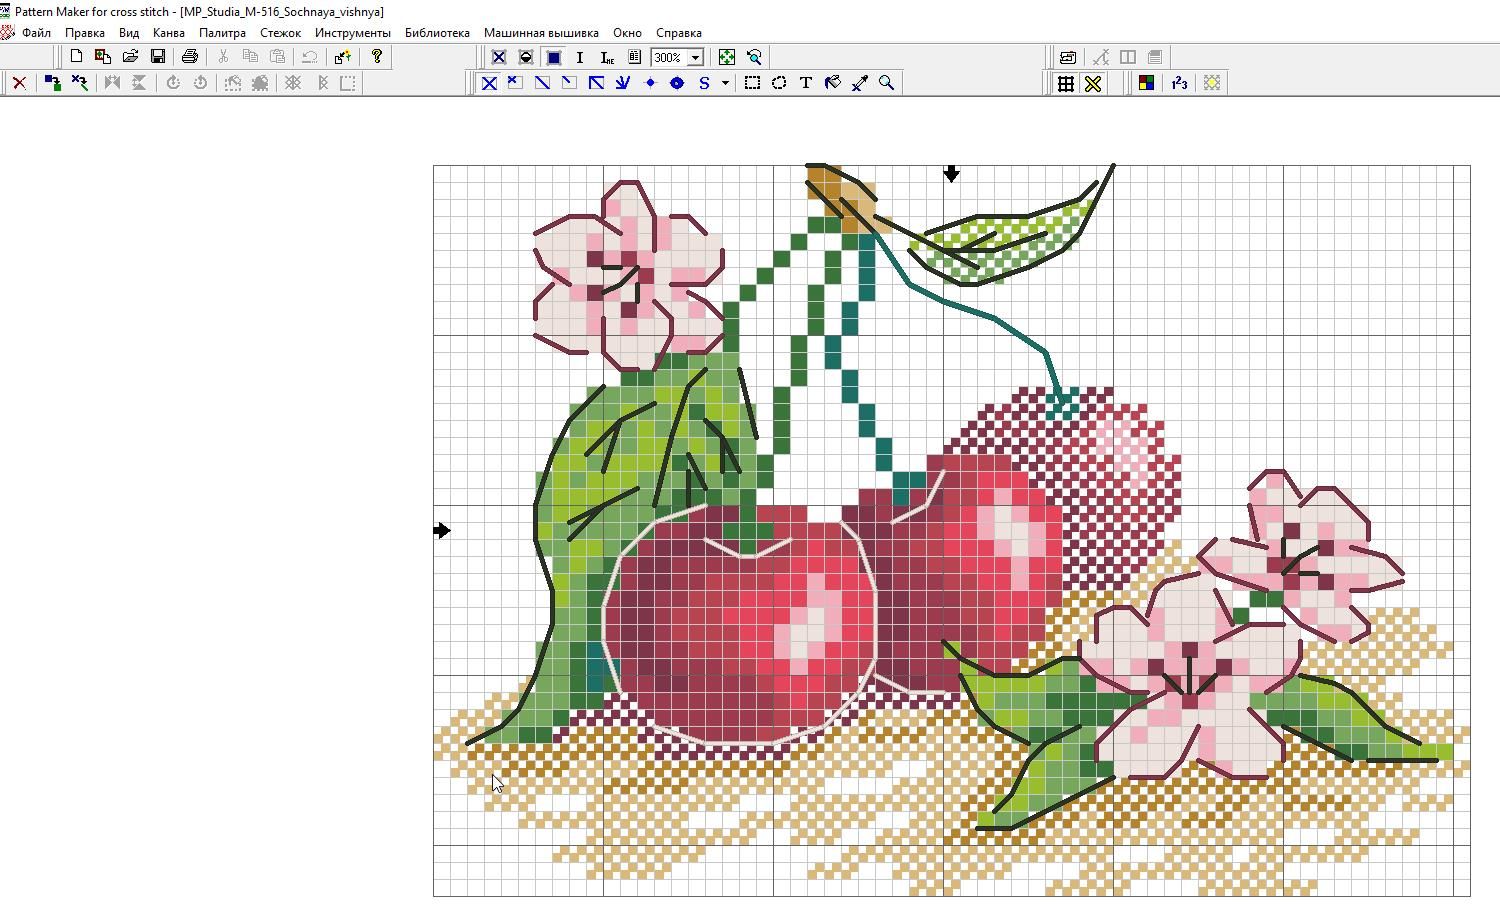Open the machine embroidery sewing icon

click(x=1068, y=57)
